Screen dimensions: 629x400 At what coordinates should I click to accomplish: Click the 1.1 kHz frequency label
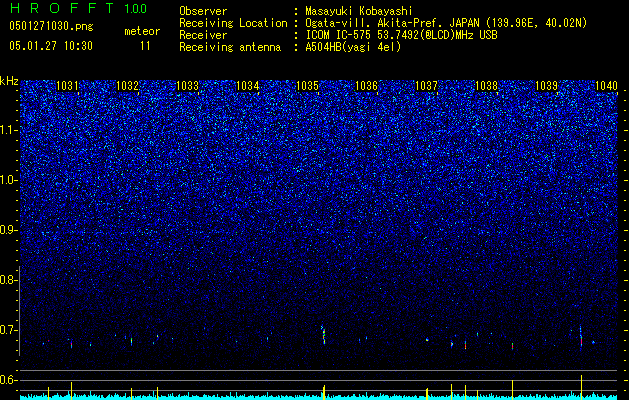(9, 130)
